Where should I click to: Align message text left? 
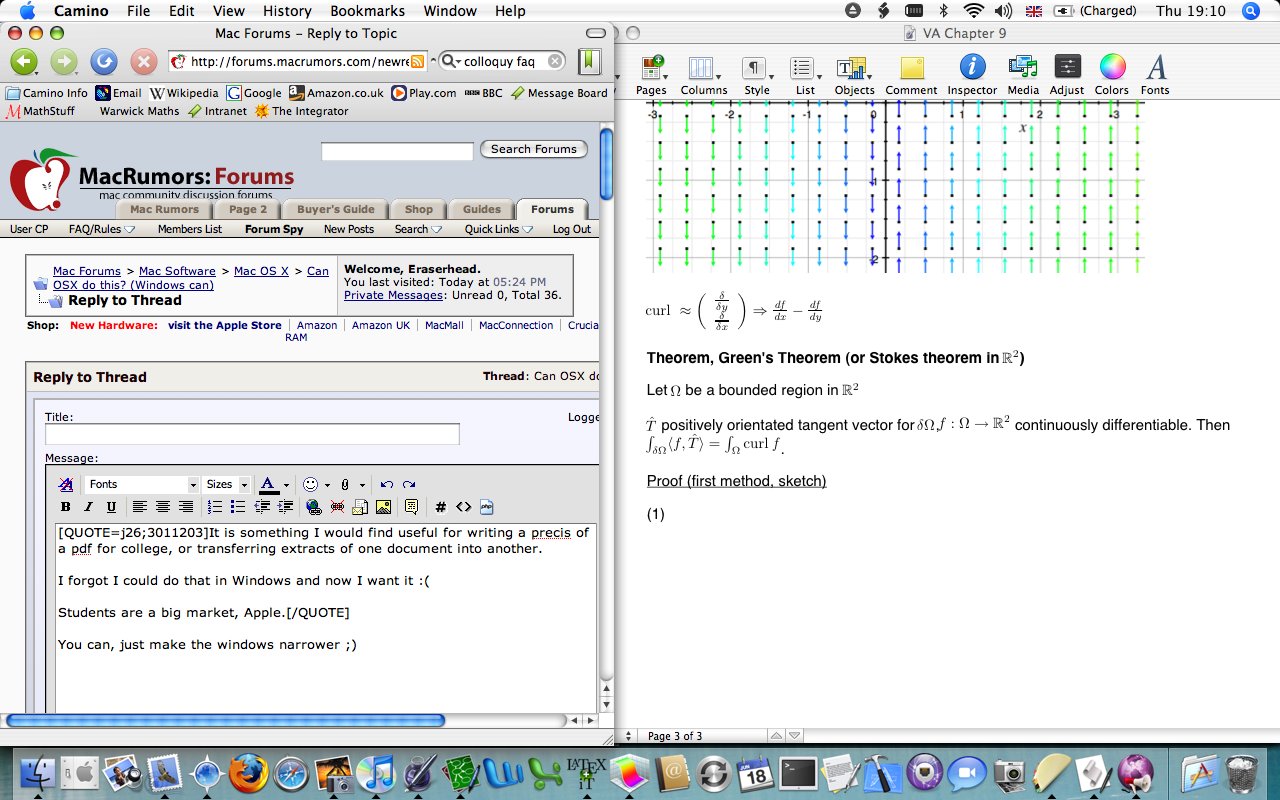click(x=140, y=507)
